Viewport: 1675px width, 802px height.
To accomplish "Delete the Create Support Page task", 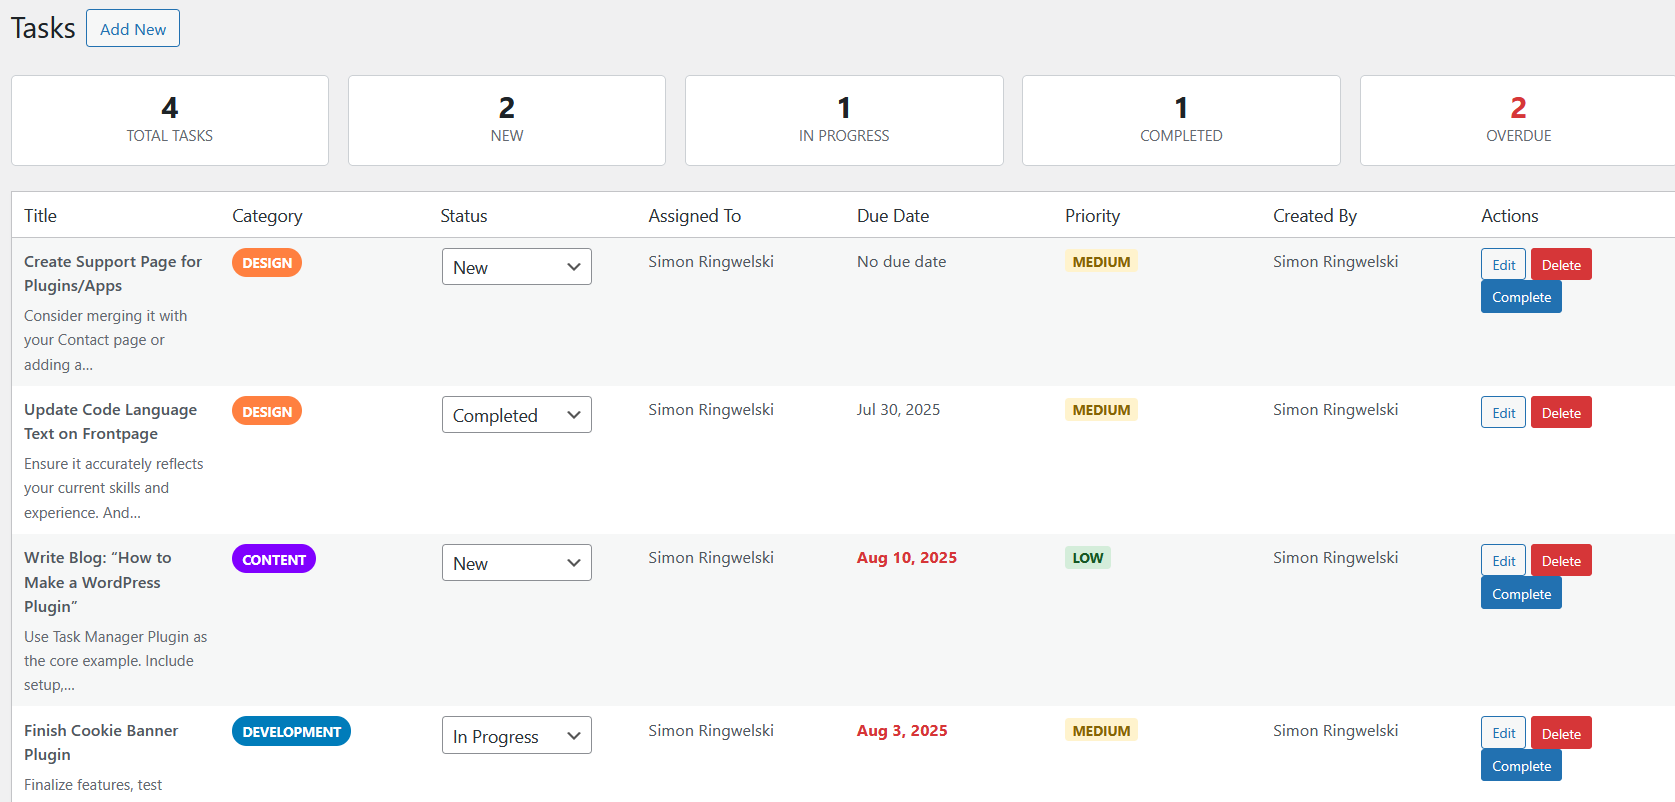I will click(1560, 265).
